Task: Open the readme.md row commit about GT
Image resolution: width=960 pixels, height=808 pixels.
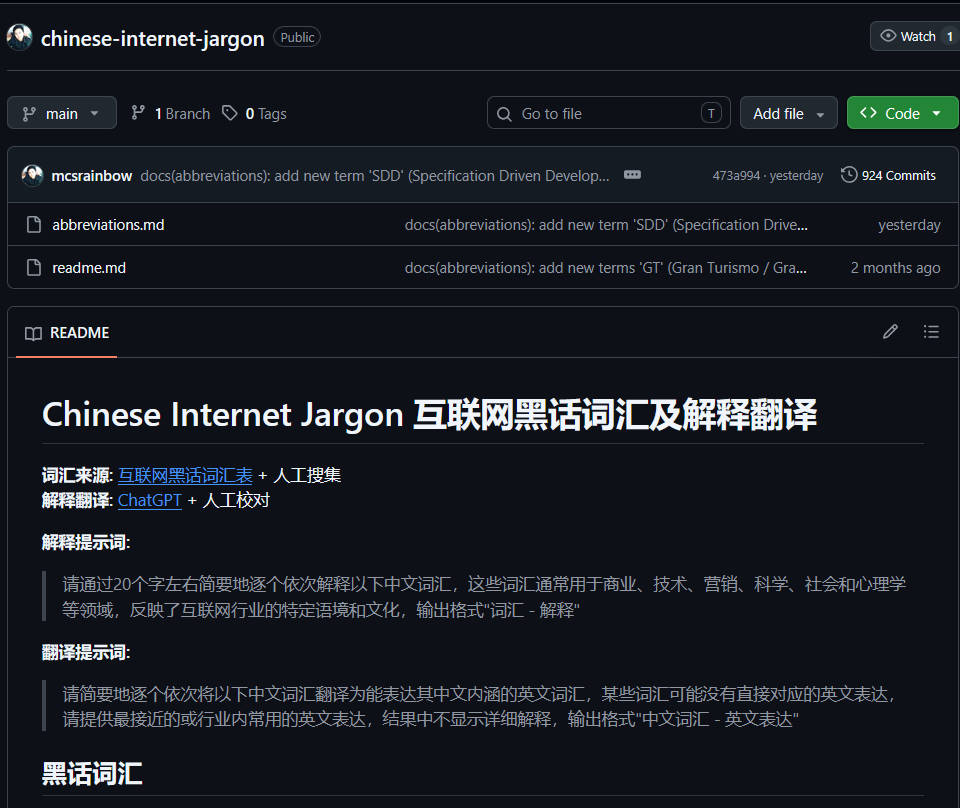Action: click(x=606, y=267)
